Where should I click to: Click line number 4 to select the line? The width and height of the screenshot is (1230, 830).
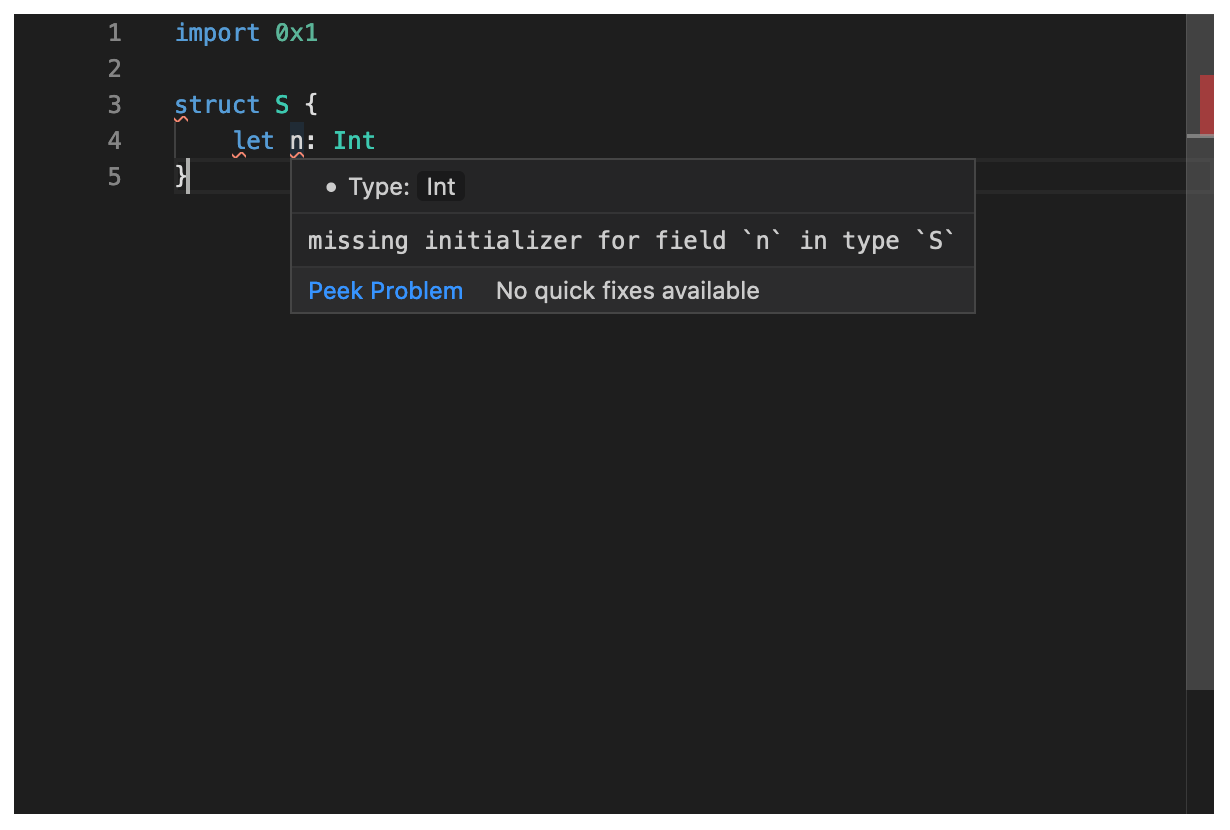pyautogui.click(x=114, y=140)
